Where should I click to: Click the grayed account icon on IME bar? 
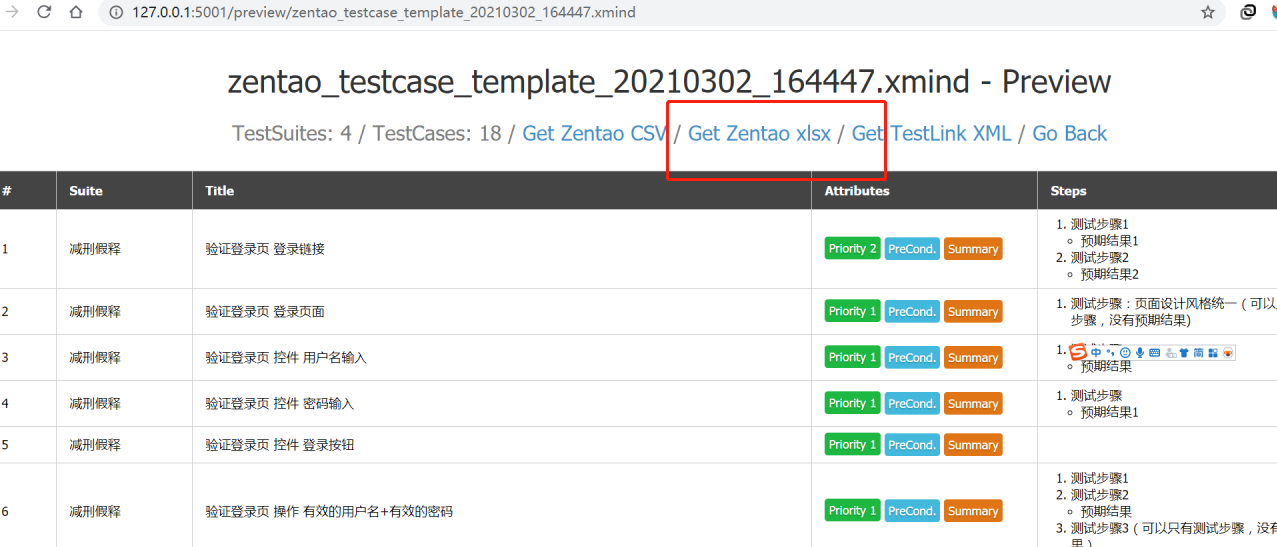[1170, 352]
